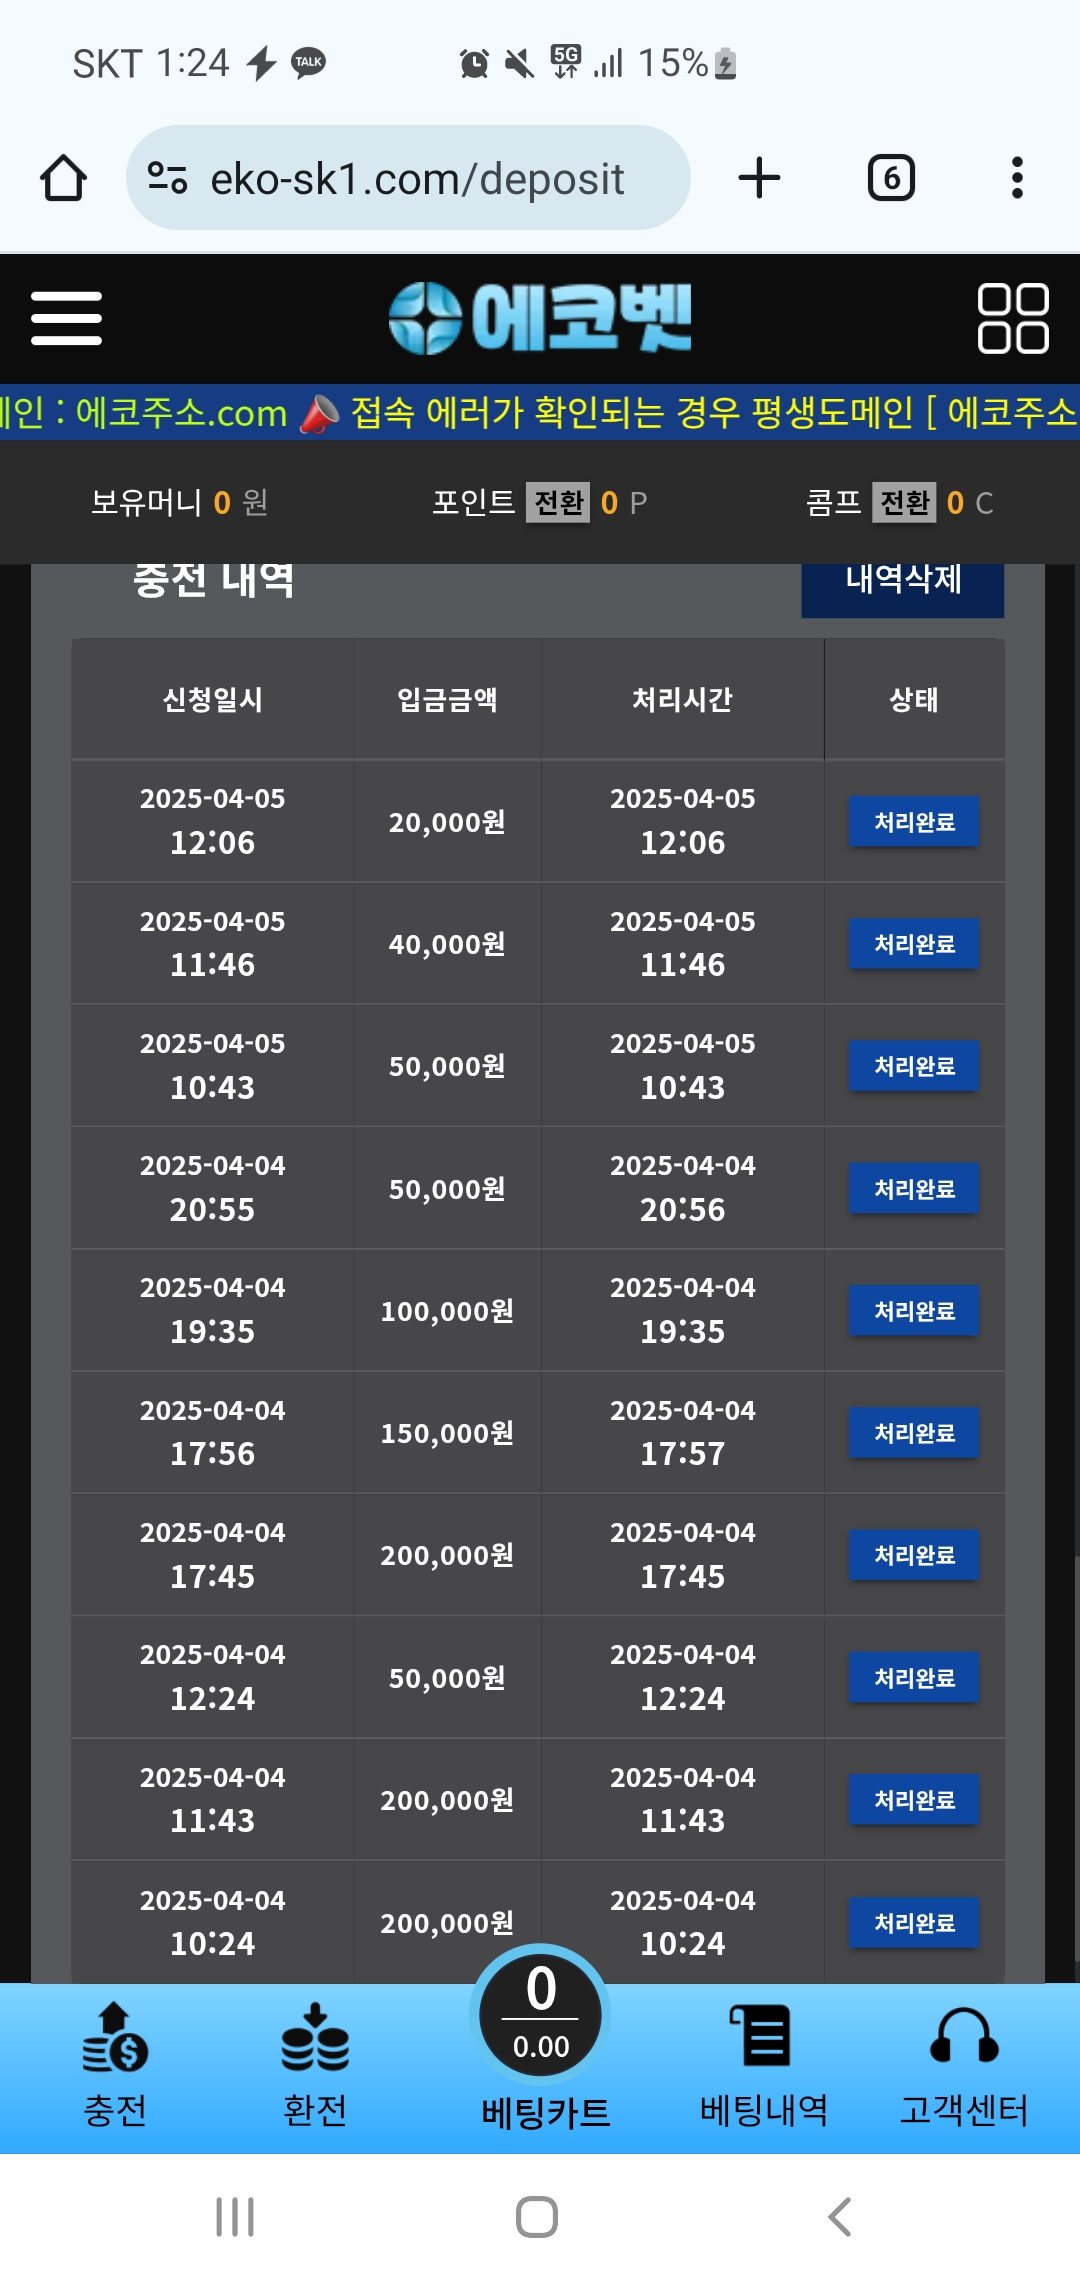Tap the 포인트 전환 convert button
The height and width of the screenshot is (2280, 1080).
(558, 502)
